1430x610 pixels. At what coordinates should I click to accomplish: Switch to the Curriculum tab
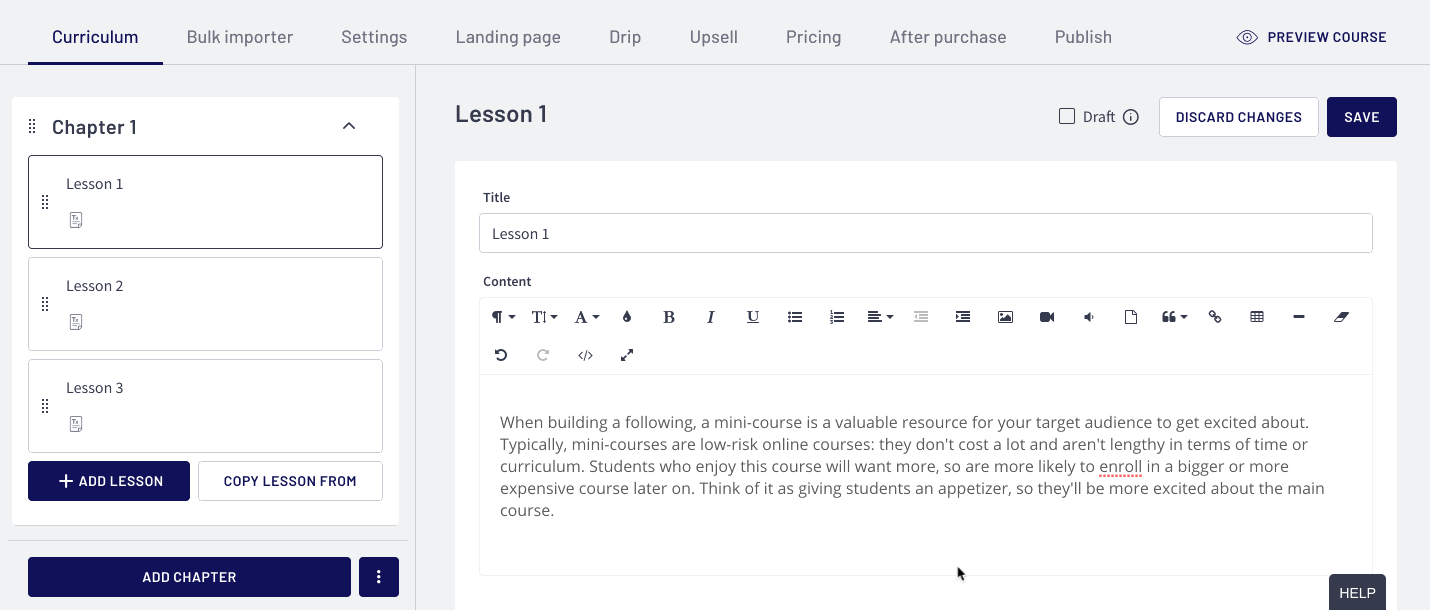pyautogui.click(x=95, y=37)
